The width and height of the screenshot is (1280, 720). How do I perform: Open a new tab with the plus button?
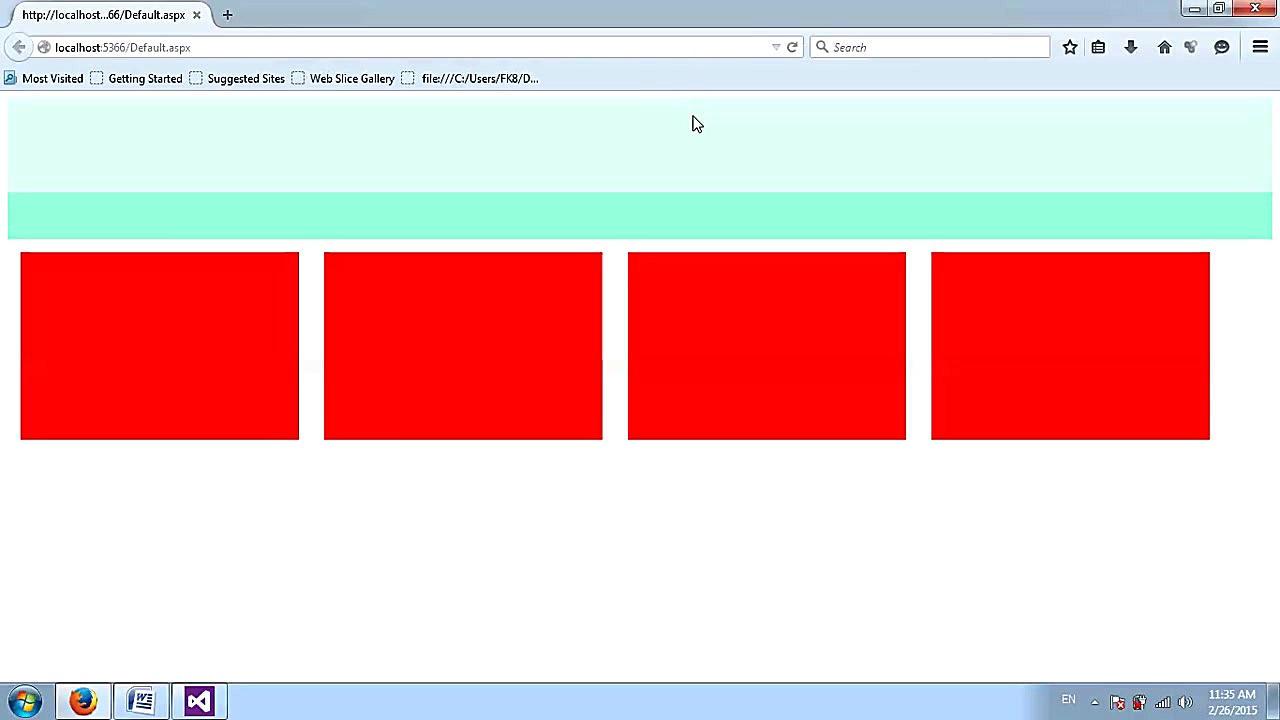227,15
